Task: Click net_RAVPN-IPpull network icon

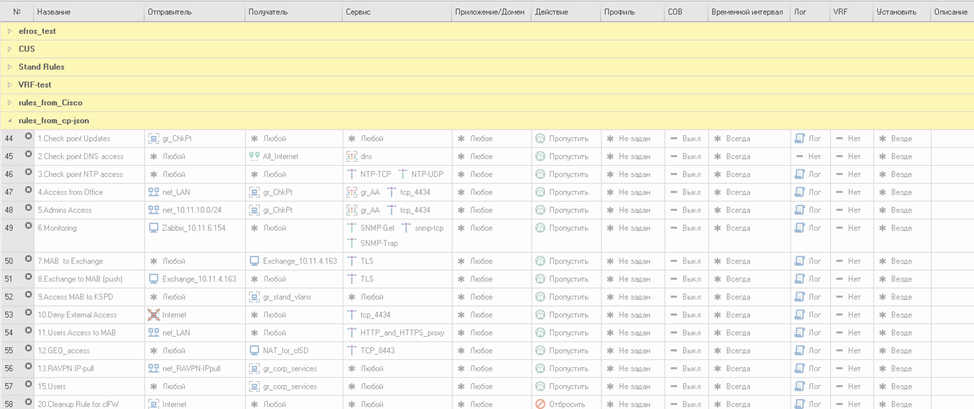Action: coord(153,369)
